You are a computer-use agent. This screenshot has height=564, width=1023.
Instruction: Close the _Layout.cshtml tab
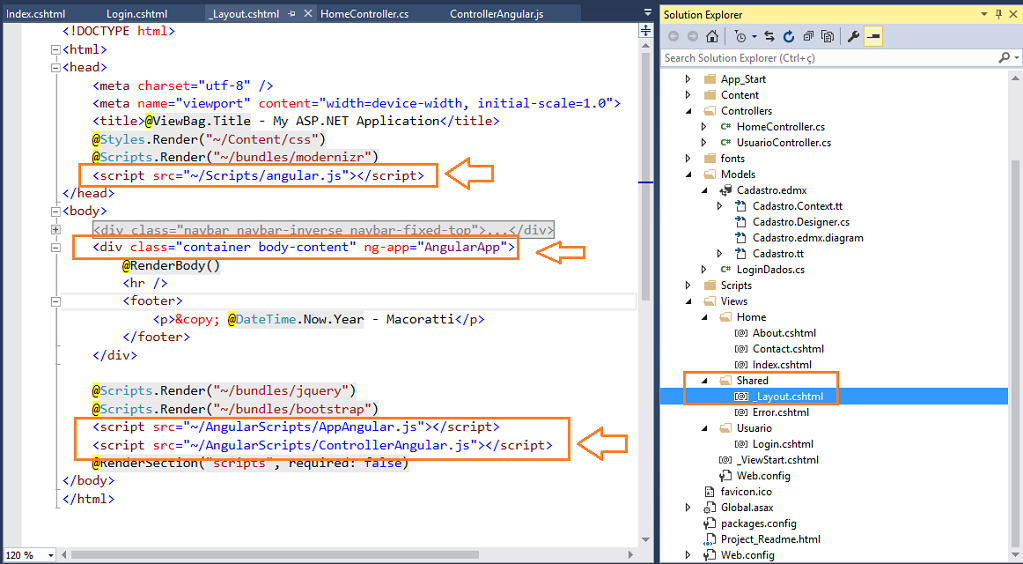pos(308,14)
